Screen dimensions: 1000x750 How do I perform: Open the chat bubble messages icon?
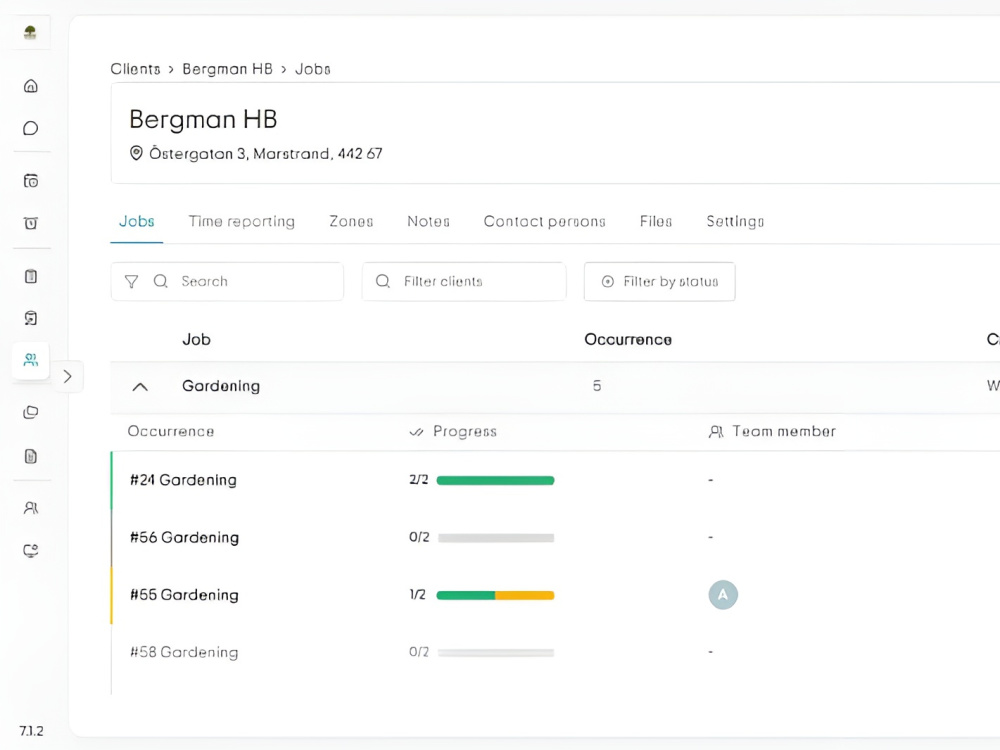[x=31, y=128]
